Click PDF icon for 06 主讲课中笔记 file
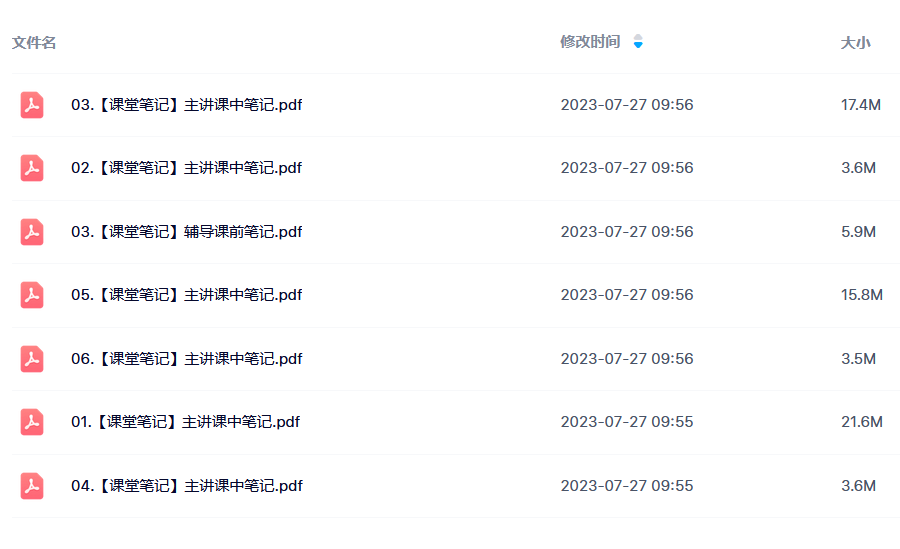900x549 pixels. pyautogui.click(x=32, y=359)
